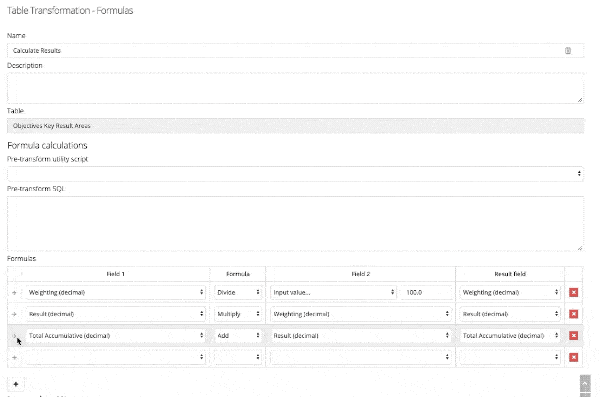This screenshot has height=397, width=600.
Task: Open empty Result field dropdown in last row
Action: [510, 357]
